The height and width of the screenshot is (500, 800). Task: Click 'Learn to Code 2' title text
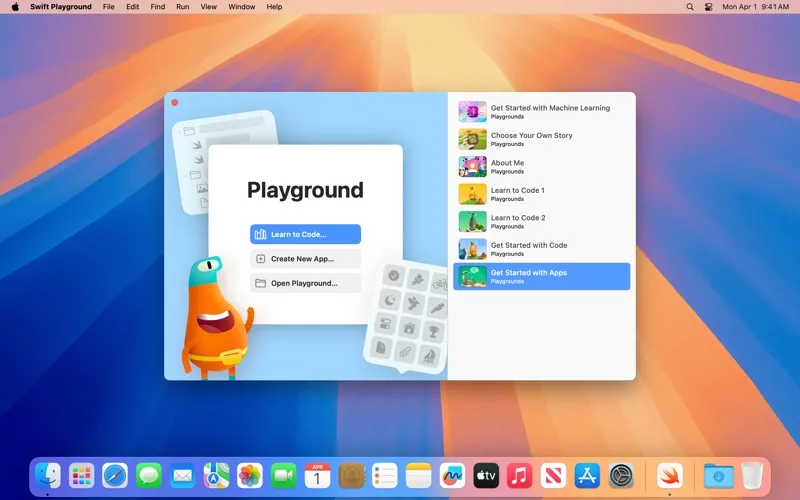(x=518, y=218)
